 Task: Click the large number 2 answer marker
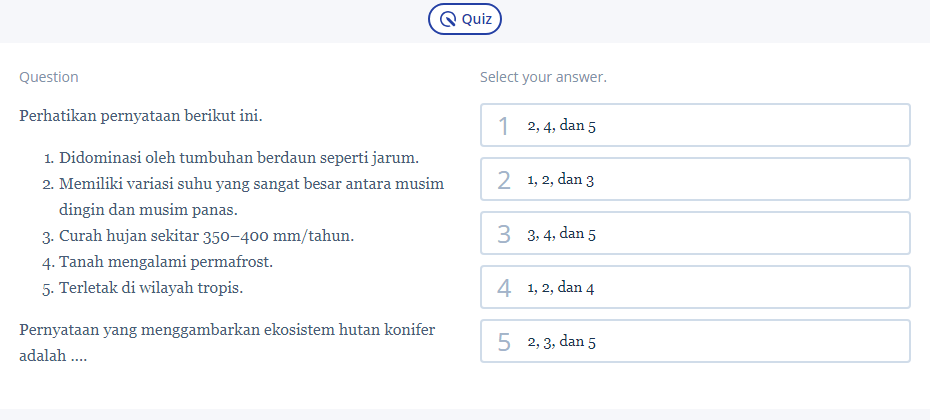tap(504, 180)
